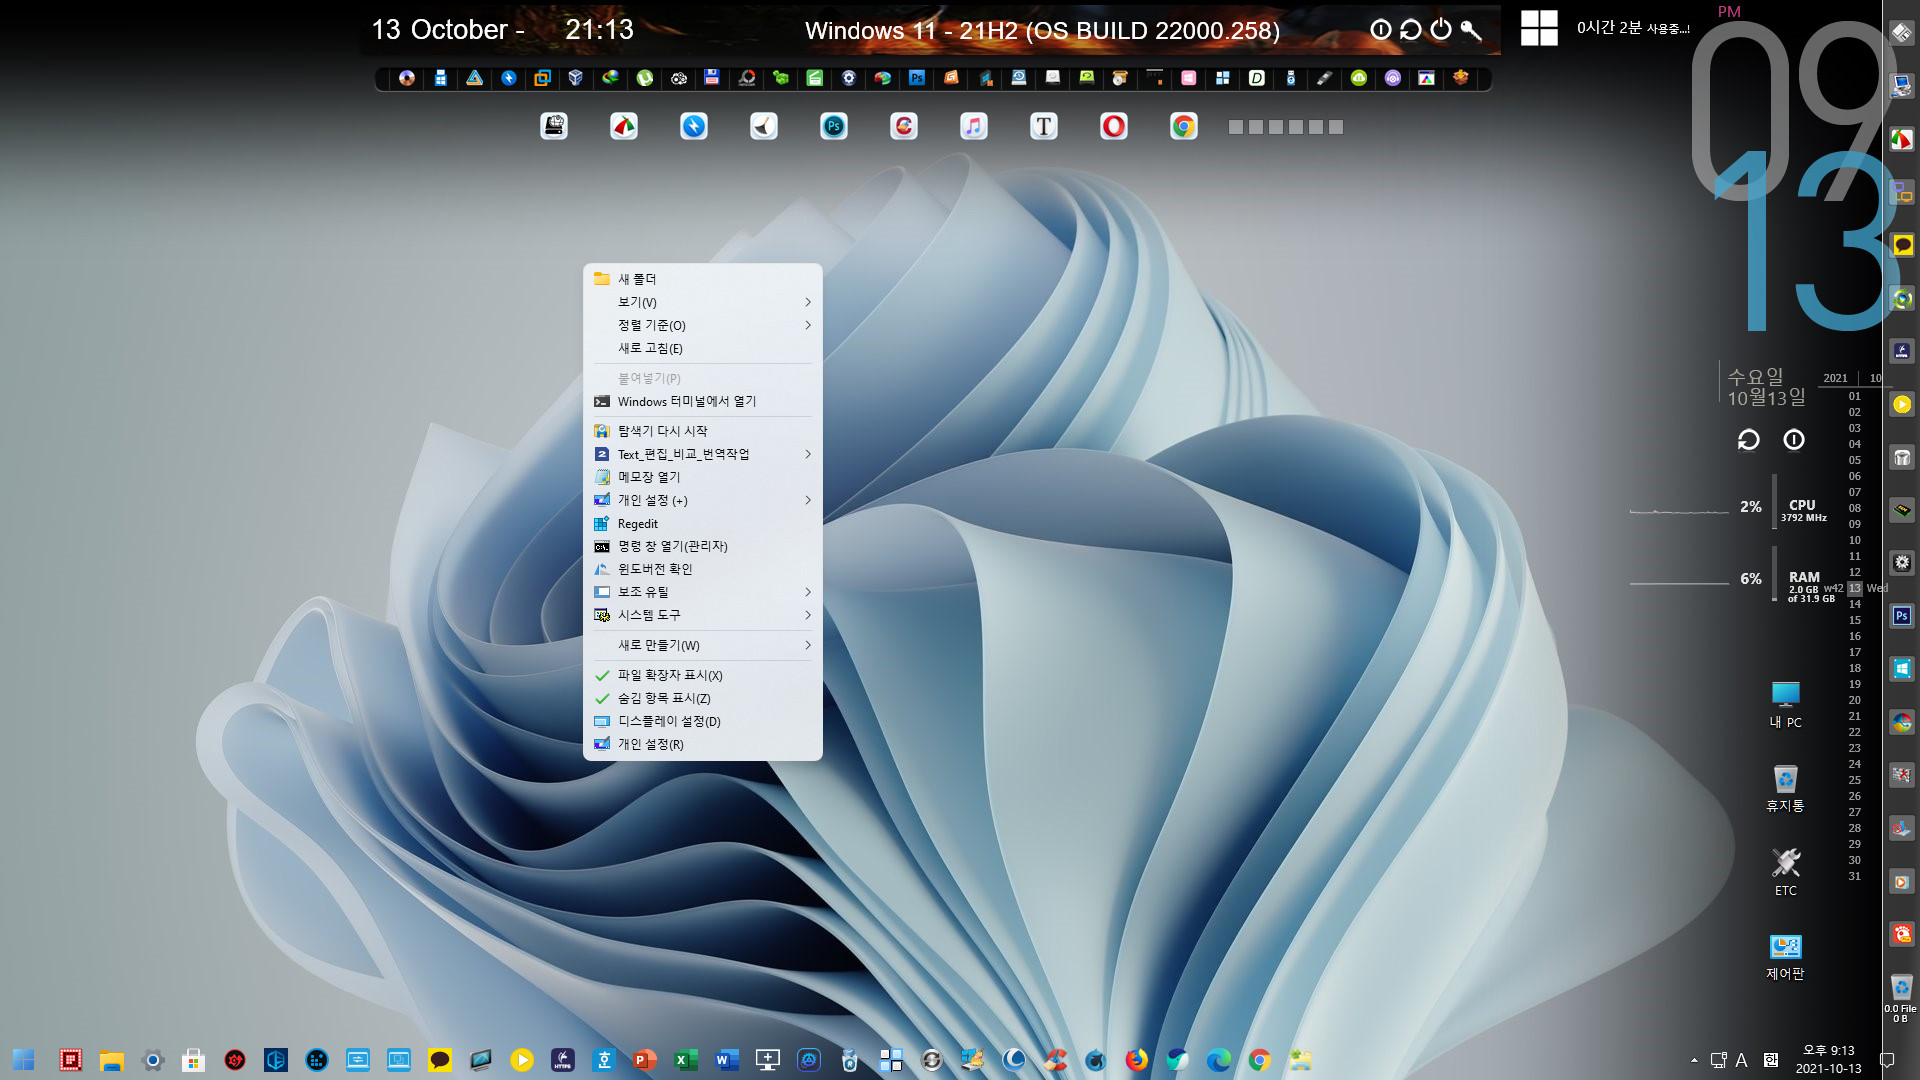This screenshot has height=1080, width=1920.
Task: Open 디스플레이 설정(D) from the menu
Action: 703,721
